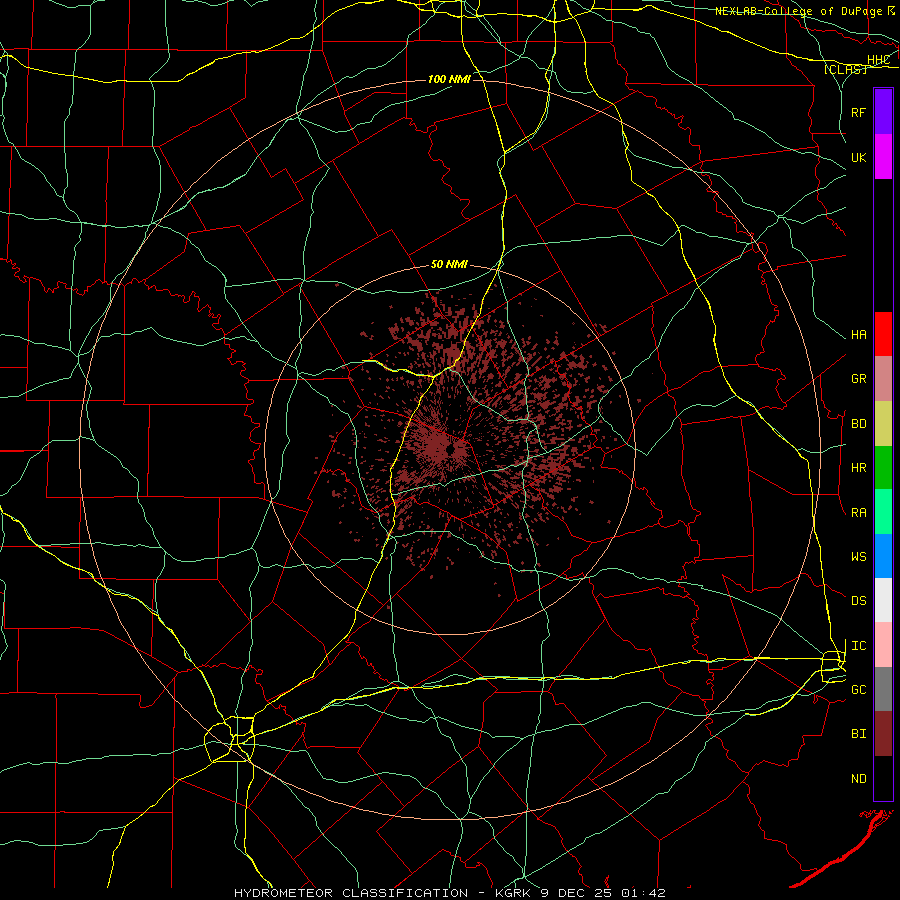Image resolution: width=900 pixels, height=900 pixels.
Task: Click the IC legend label
Action: [859, 646]
